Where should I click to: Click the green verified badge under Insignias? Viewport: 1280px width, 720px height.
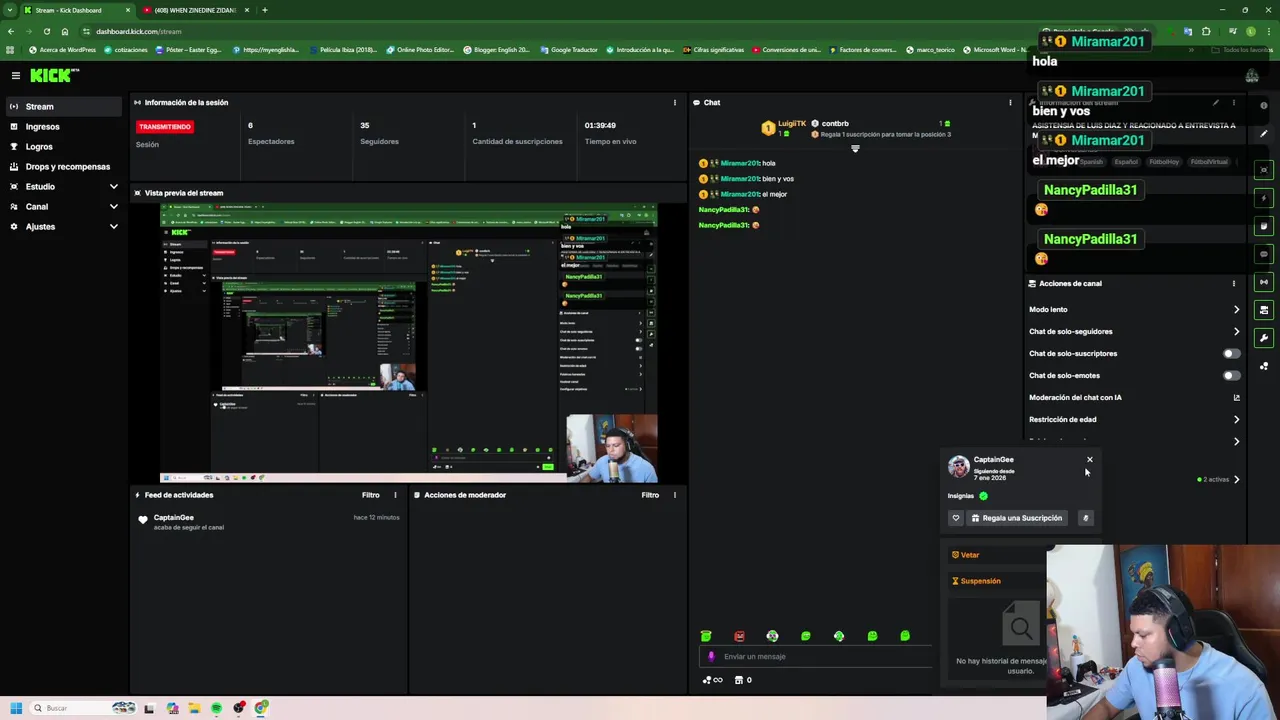(x=983, y=496)
